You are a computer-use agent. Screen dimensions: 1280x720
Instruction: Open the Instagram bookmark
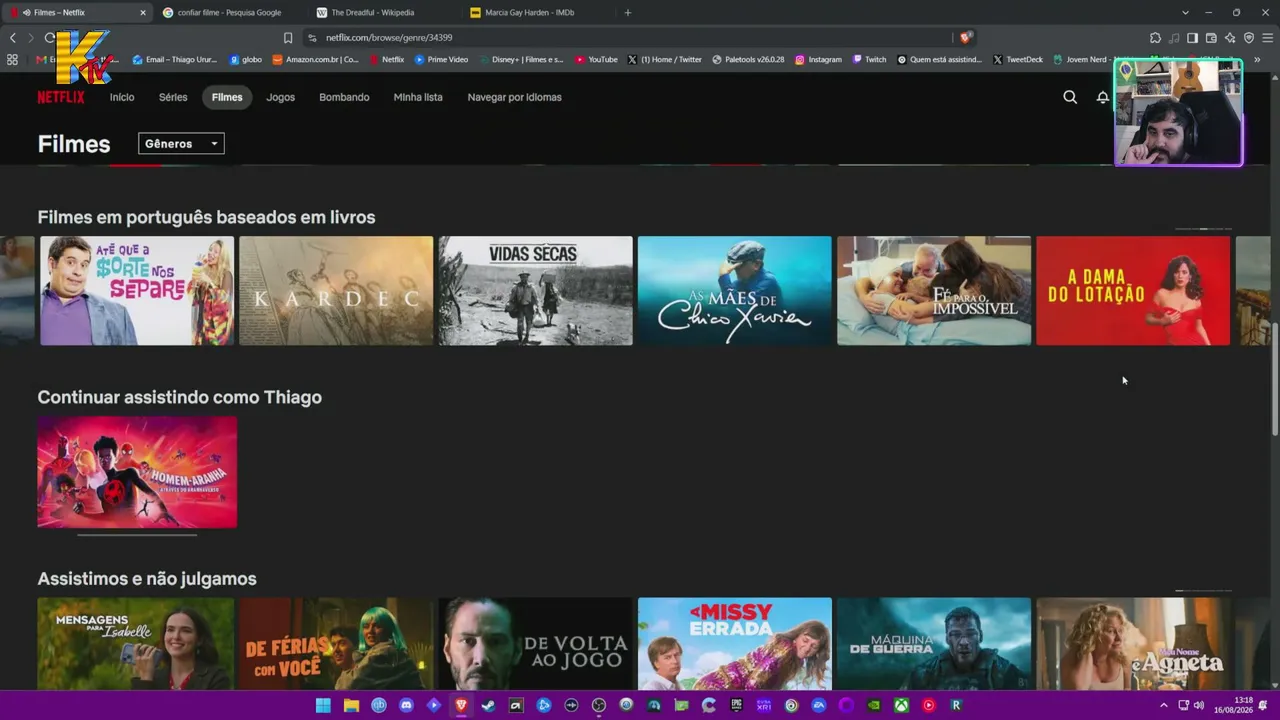pyautogui.click(x=819, y=60)
